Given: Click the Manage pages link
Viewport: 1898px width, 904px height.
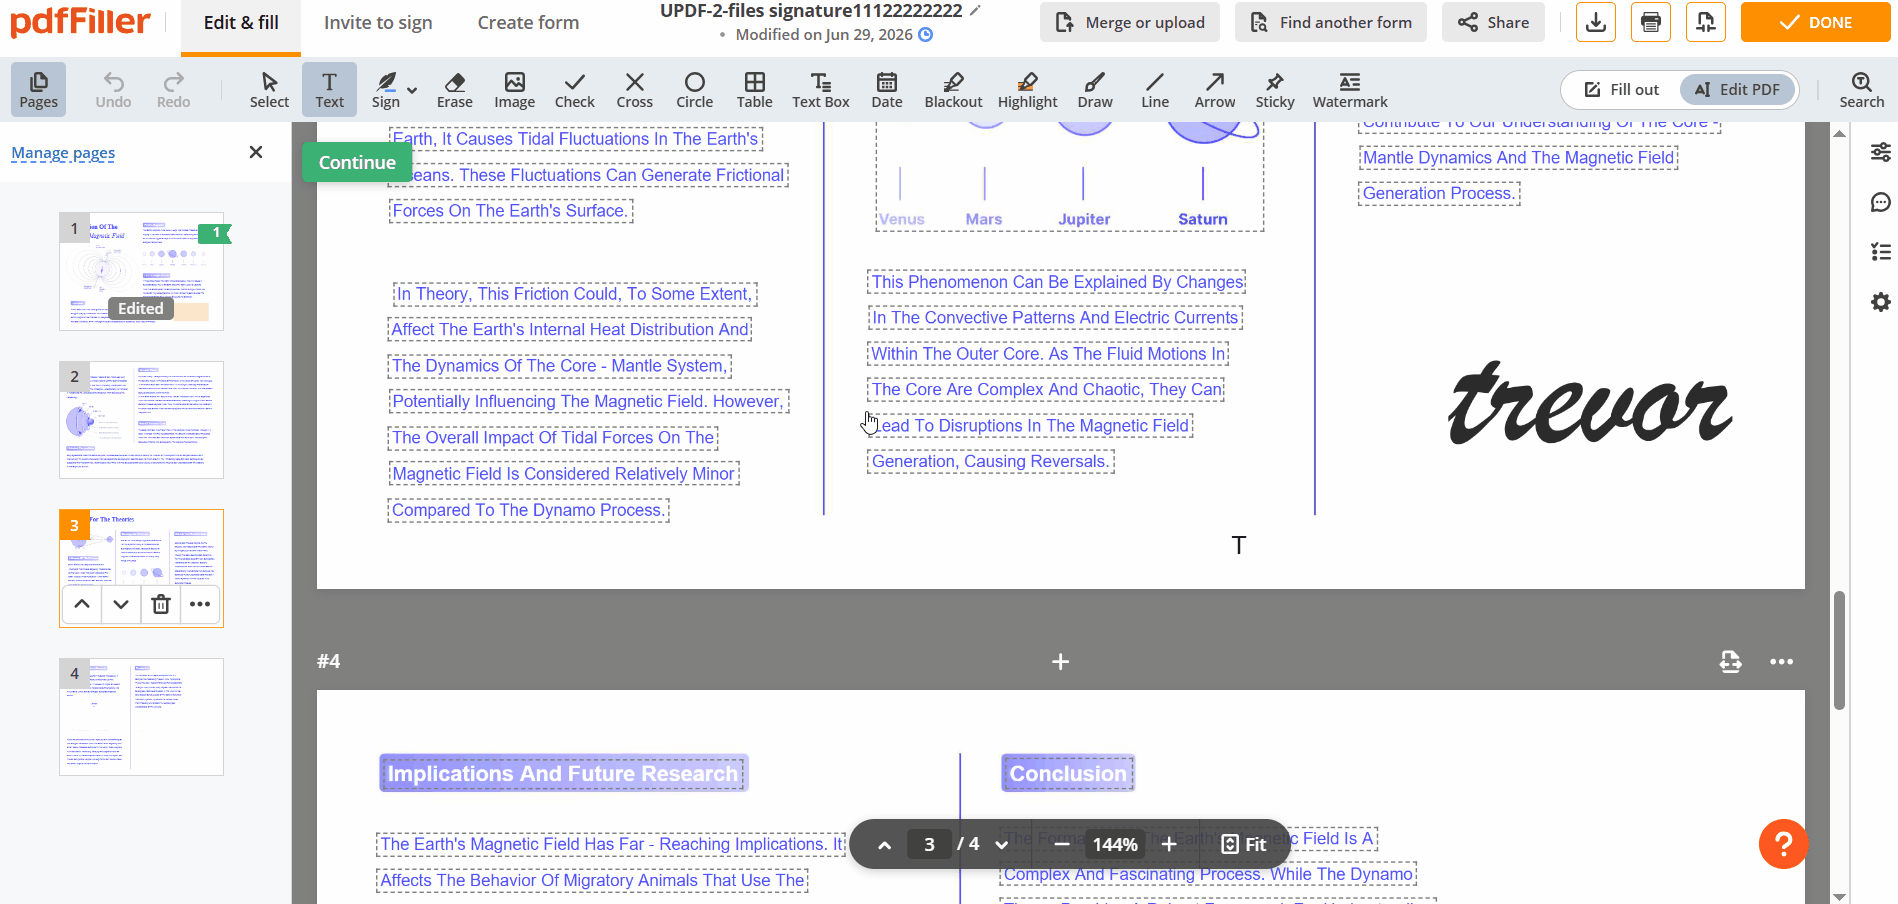Looking at the screenshot, I should (x=63, y=153).
